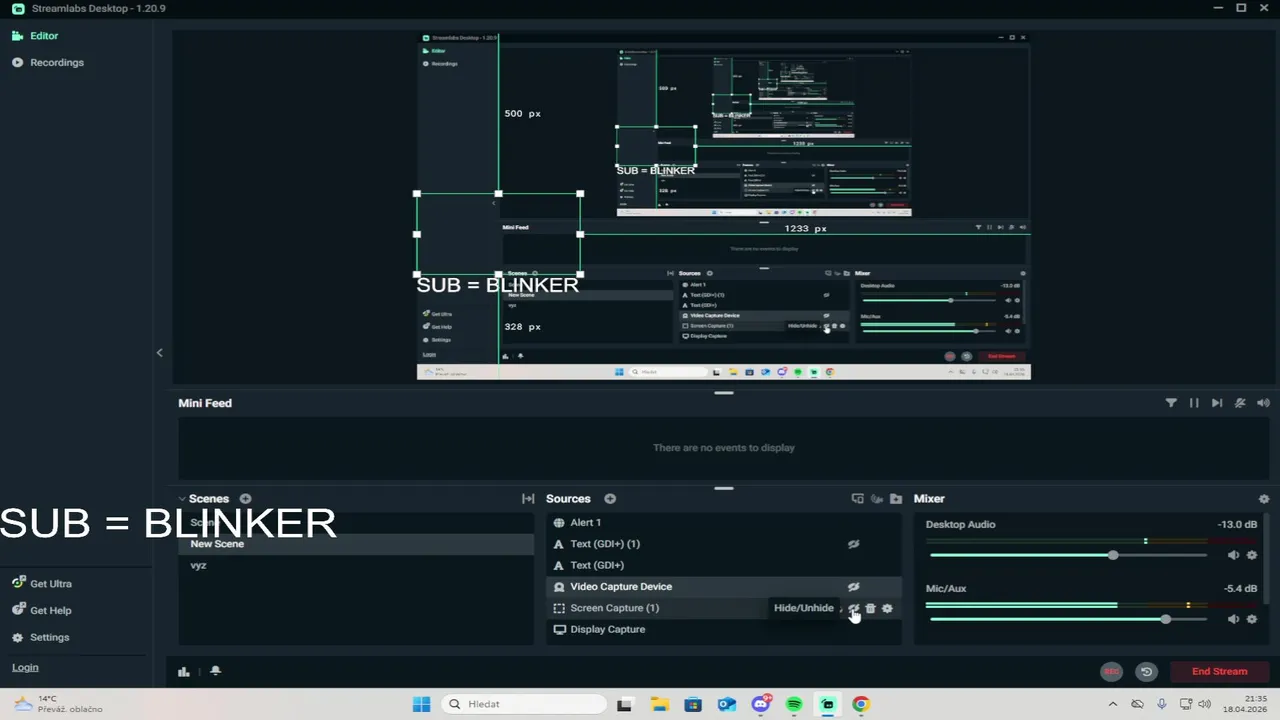Screen dimensions: 1280x720
Task: Adjust the Desktop Audio volume slider
Action: pos(1112,555)
